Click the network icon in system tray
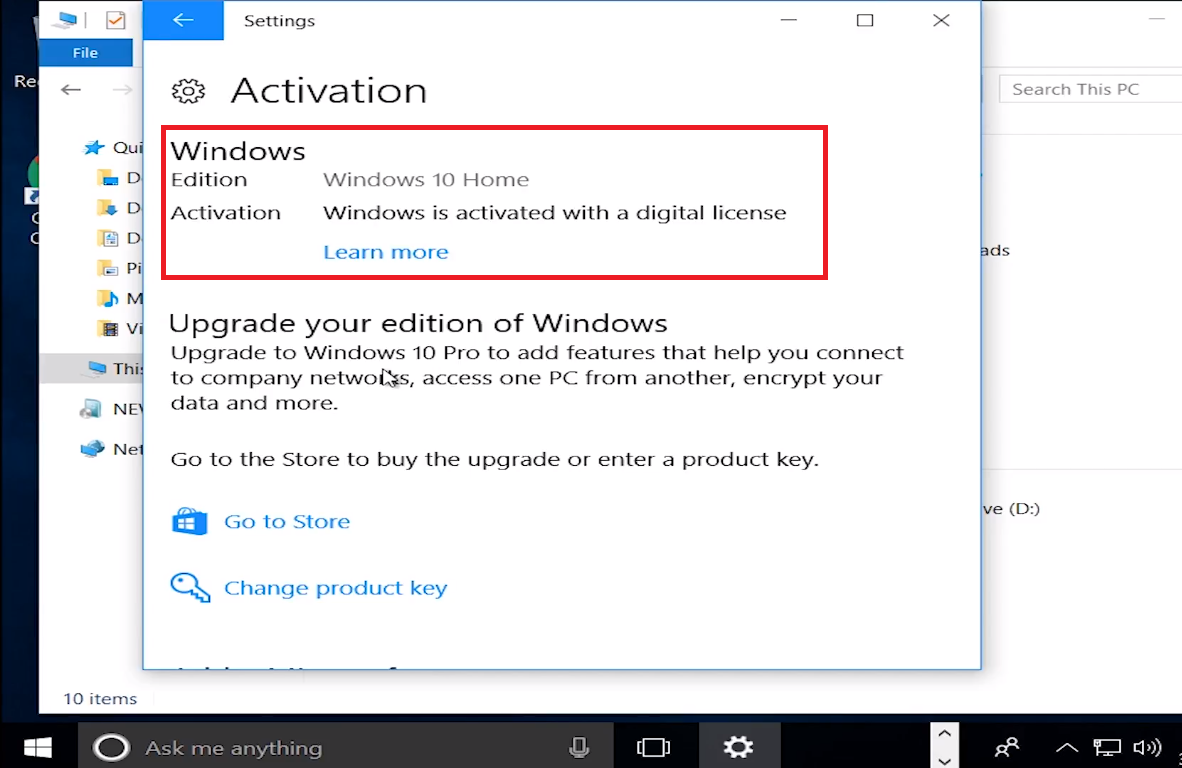This screenshot has width=1182, height=768. (x=1106, y=747)
